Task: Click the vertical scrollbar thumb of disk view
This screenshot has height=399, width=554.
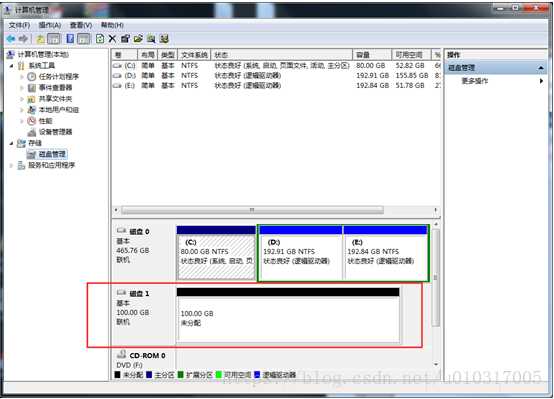Action: (x=436, y=278)
